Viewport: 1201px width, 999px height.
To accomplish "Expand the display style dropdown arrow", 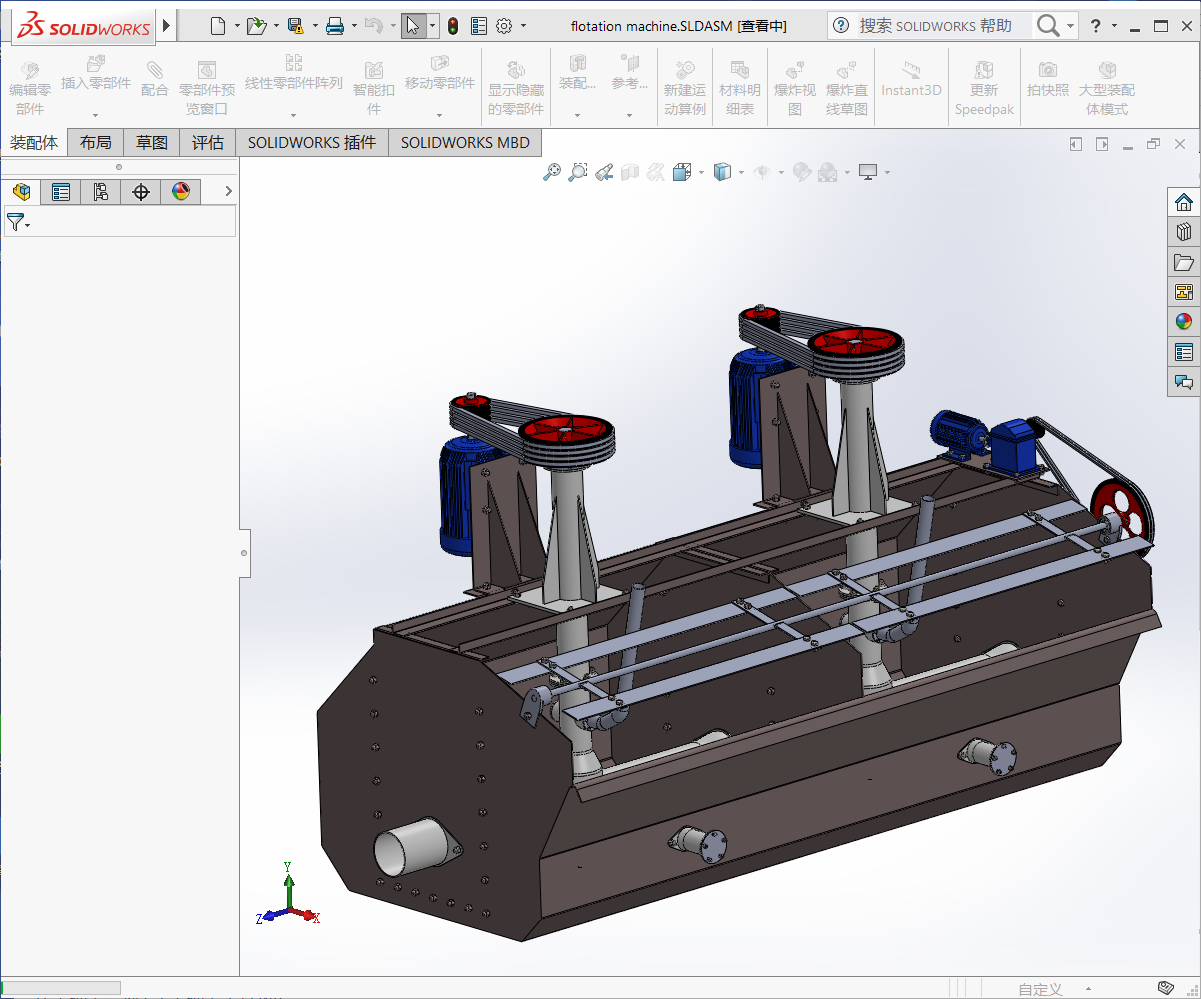I will [741, 173].
